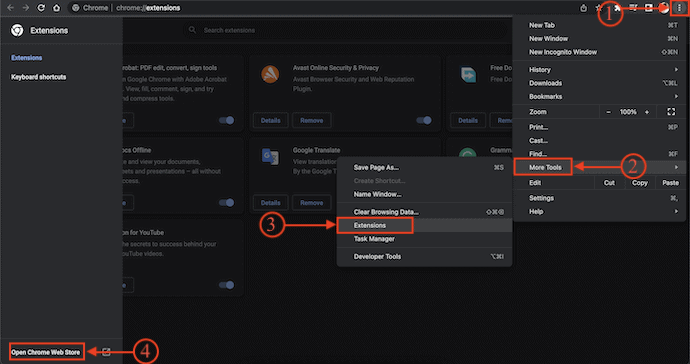Click Details for Free Download extension
This screenshot has height=364, width=690.
click(468, 120)
